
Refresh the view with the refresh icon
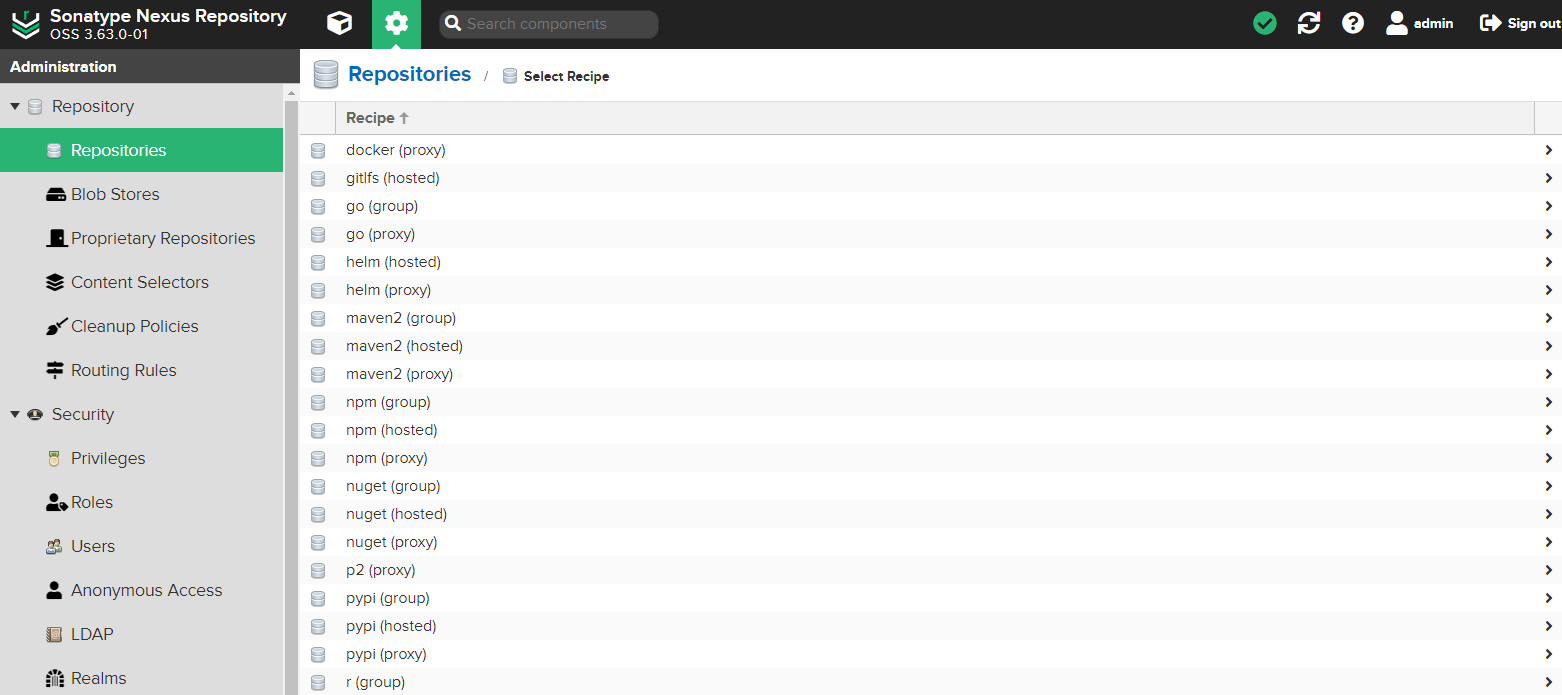[1309, 23]
